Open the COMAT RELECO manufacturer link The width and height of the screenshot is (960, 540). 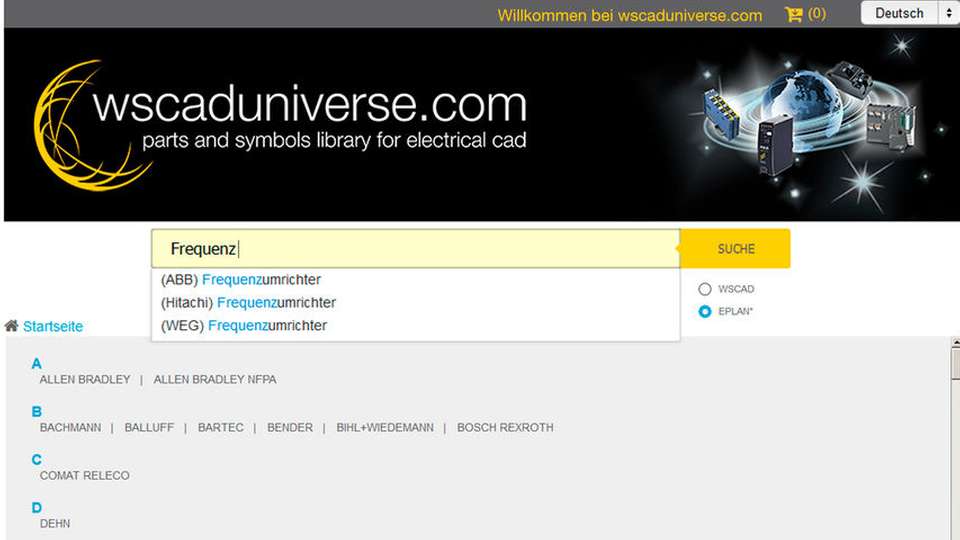[84, 476]
